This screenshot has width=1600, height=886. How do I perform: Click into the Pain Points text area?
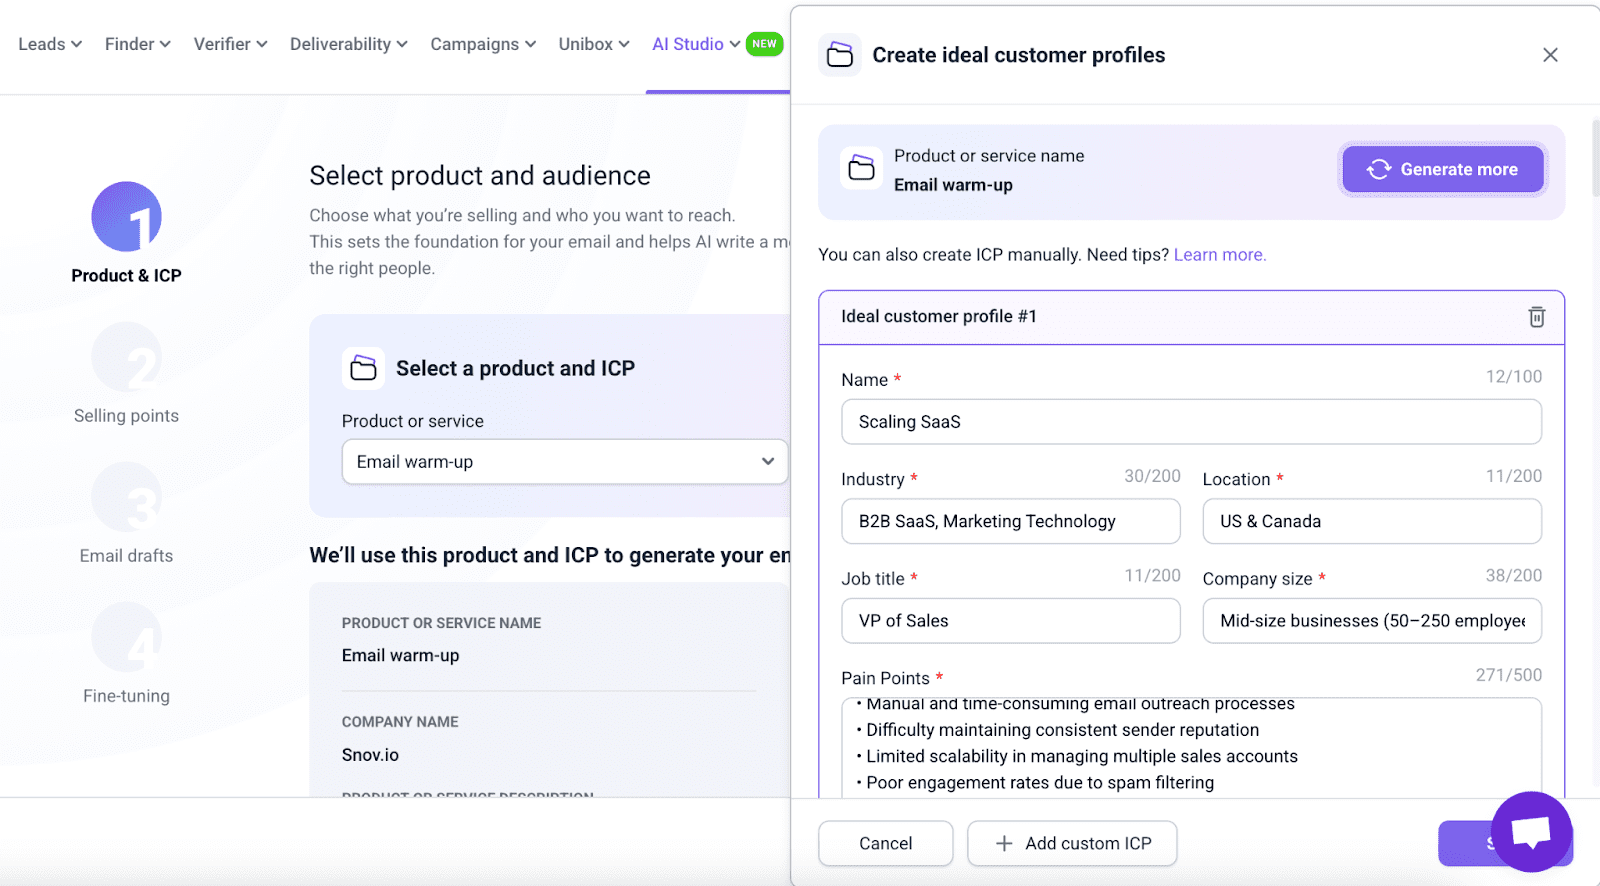(x=1190, y=745)
